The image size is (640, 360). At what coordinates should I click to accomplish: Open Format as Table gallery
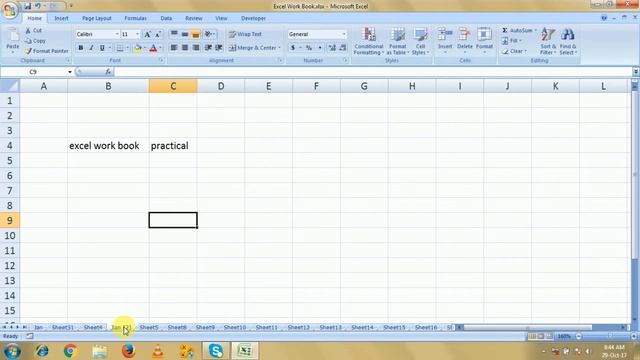click(397, 41)
